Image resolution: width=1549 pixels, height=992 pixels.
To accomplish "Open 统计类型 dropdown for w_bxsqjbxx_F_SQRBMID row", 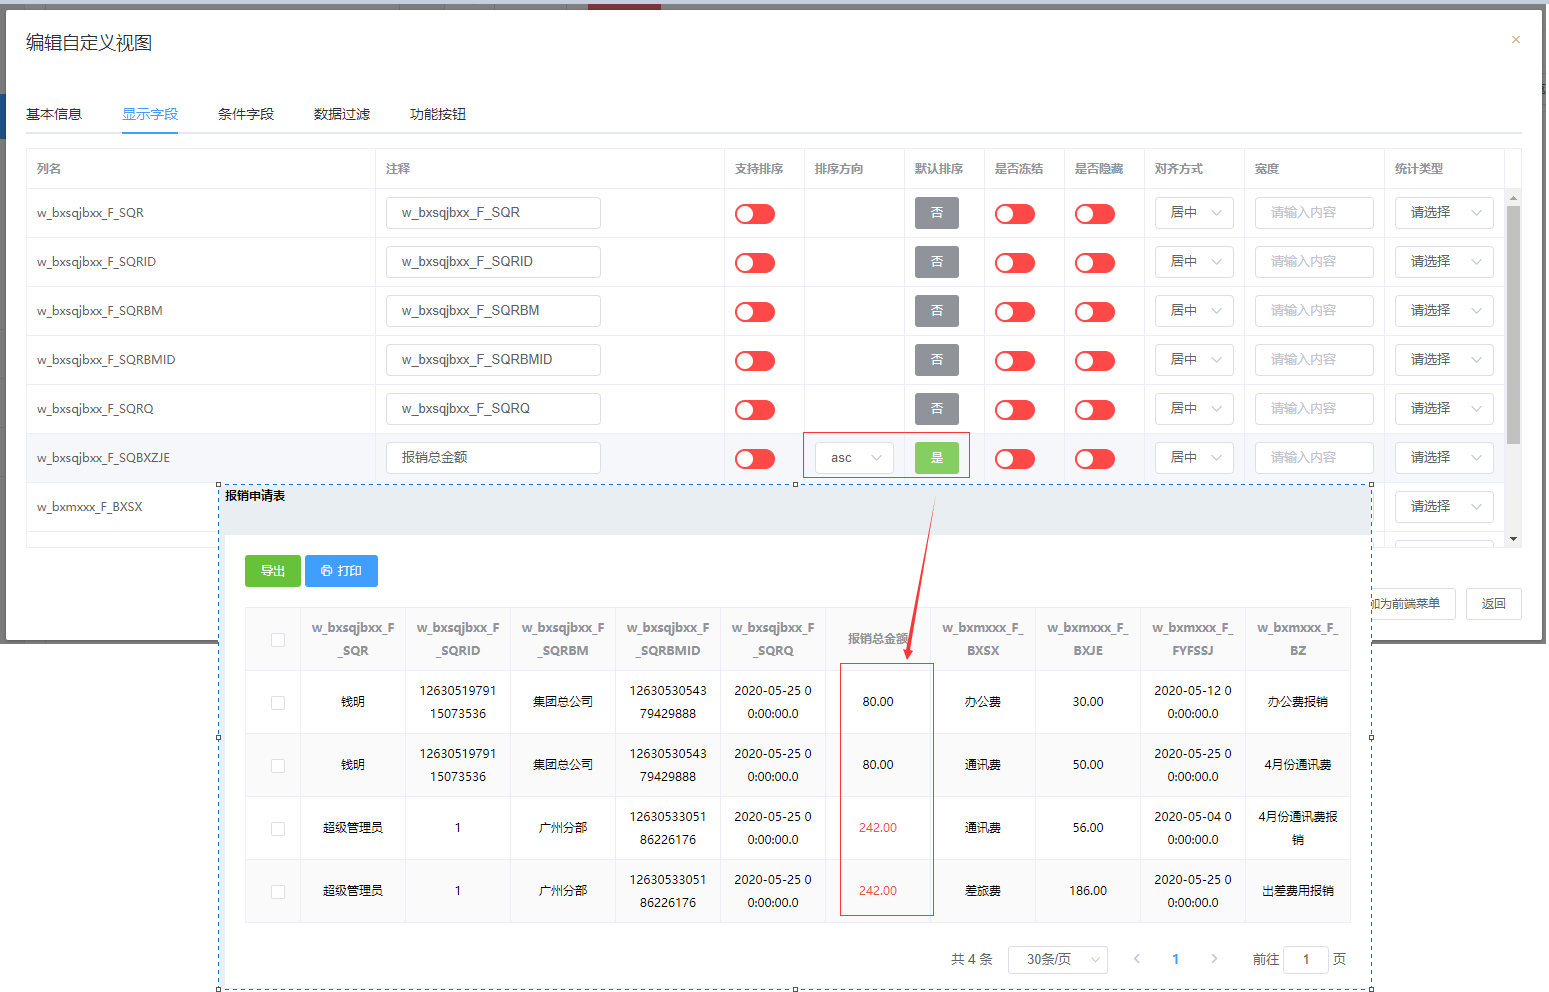I will (x=1444, y=360).
